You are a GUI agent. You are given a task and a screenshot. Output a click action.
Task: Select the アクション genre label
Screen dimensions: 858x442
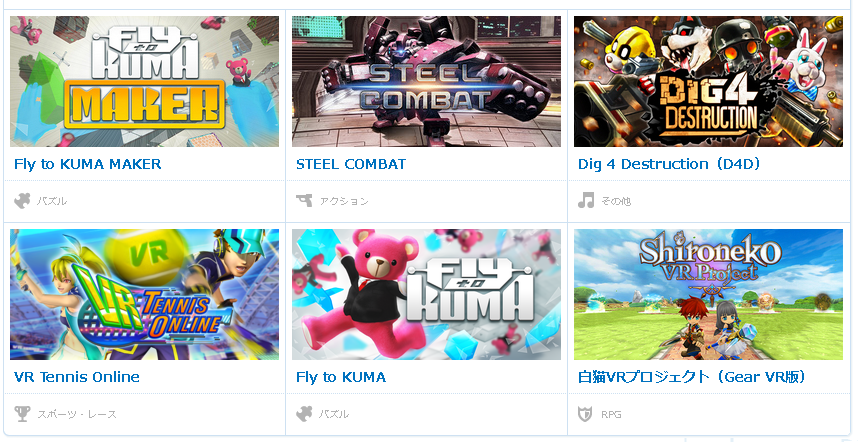tap(344, 201)
